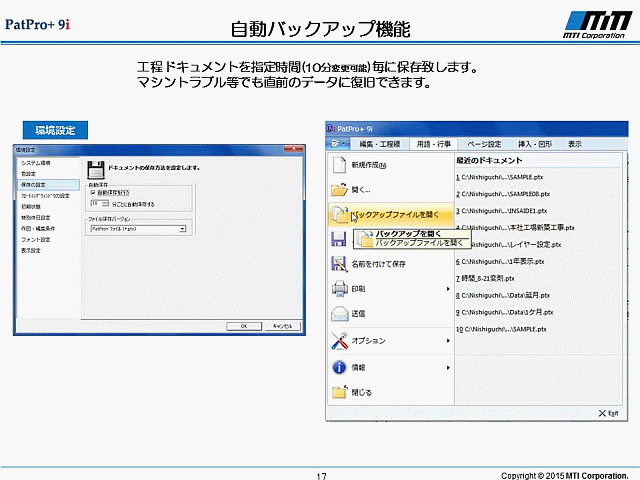Viewport: 640px width, 480px height.
Task: Select 作図・編集条件 in the settings list
Action: 38,229
